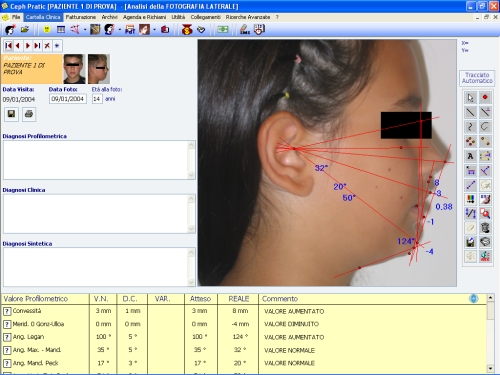The width and height of the screenshot is (500, 375).
Task: Click the open folder toolbar icon
Action: pyautogui.click(x=25, y=30)
